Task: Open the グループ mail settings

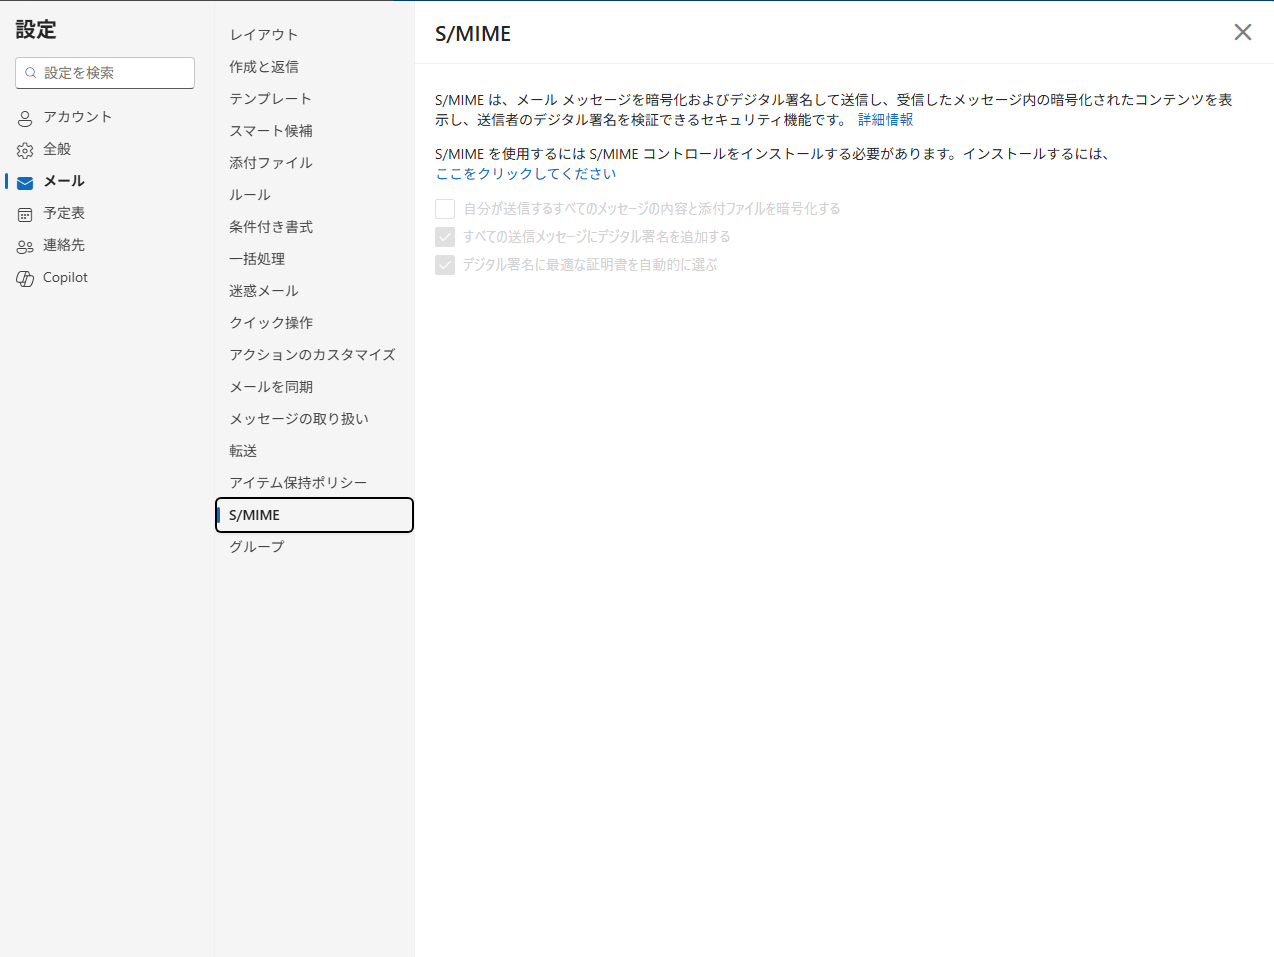Action: (x=314, y=547)
